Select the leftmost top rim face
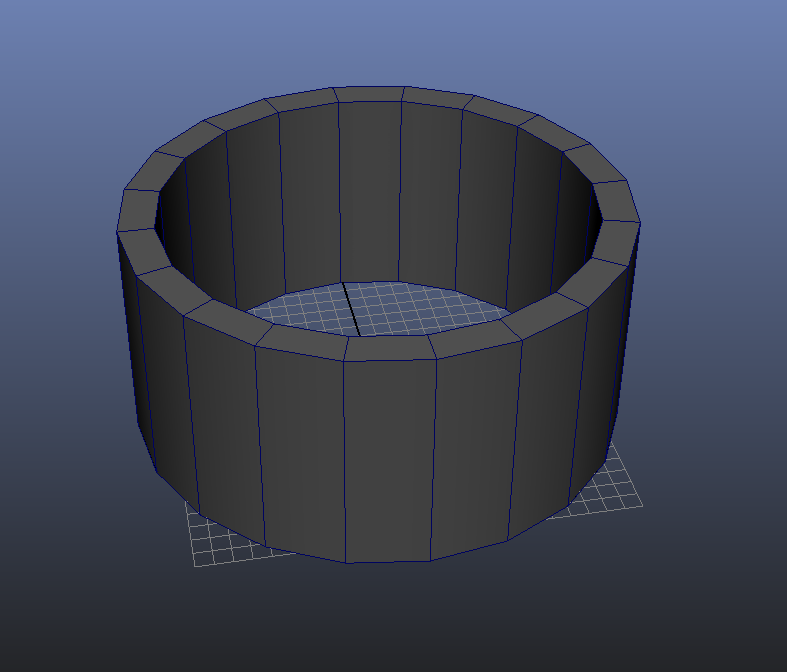 tap(138, 210)
